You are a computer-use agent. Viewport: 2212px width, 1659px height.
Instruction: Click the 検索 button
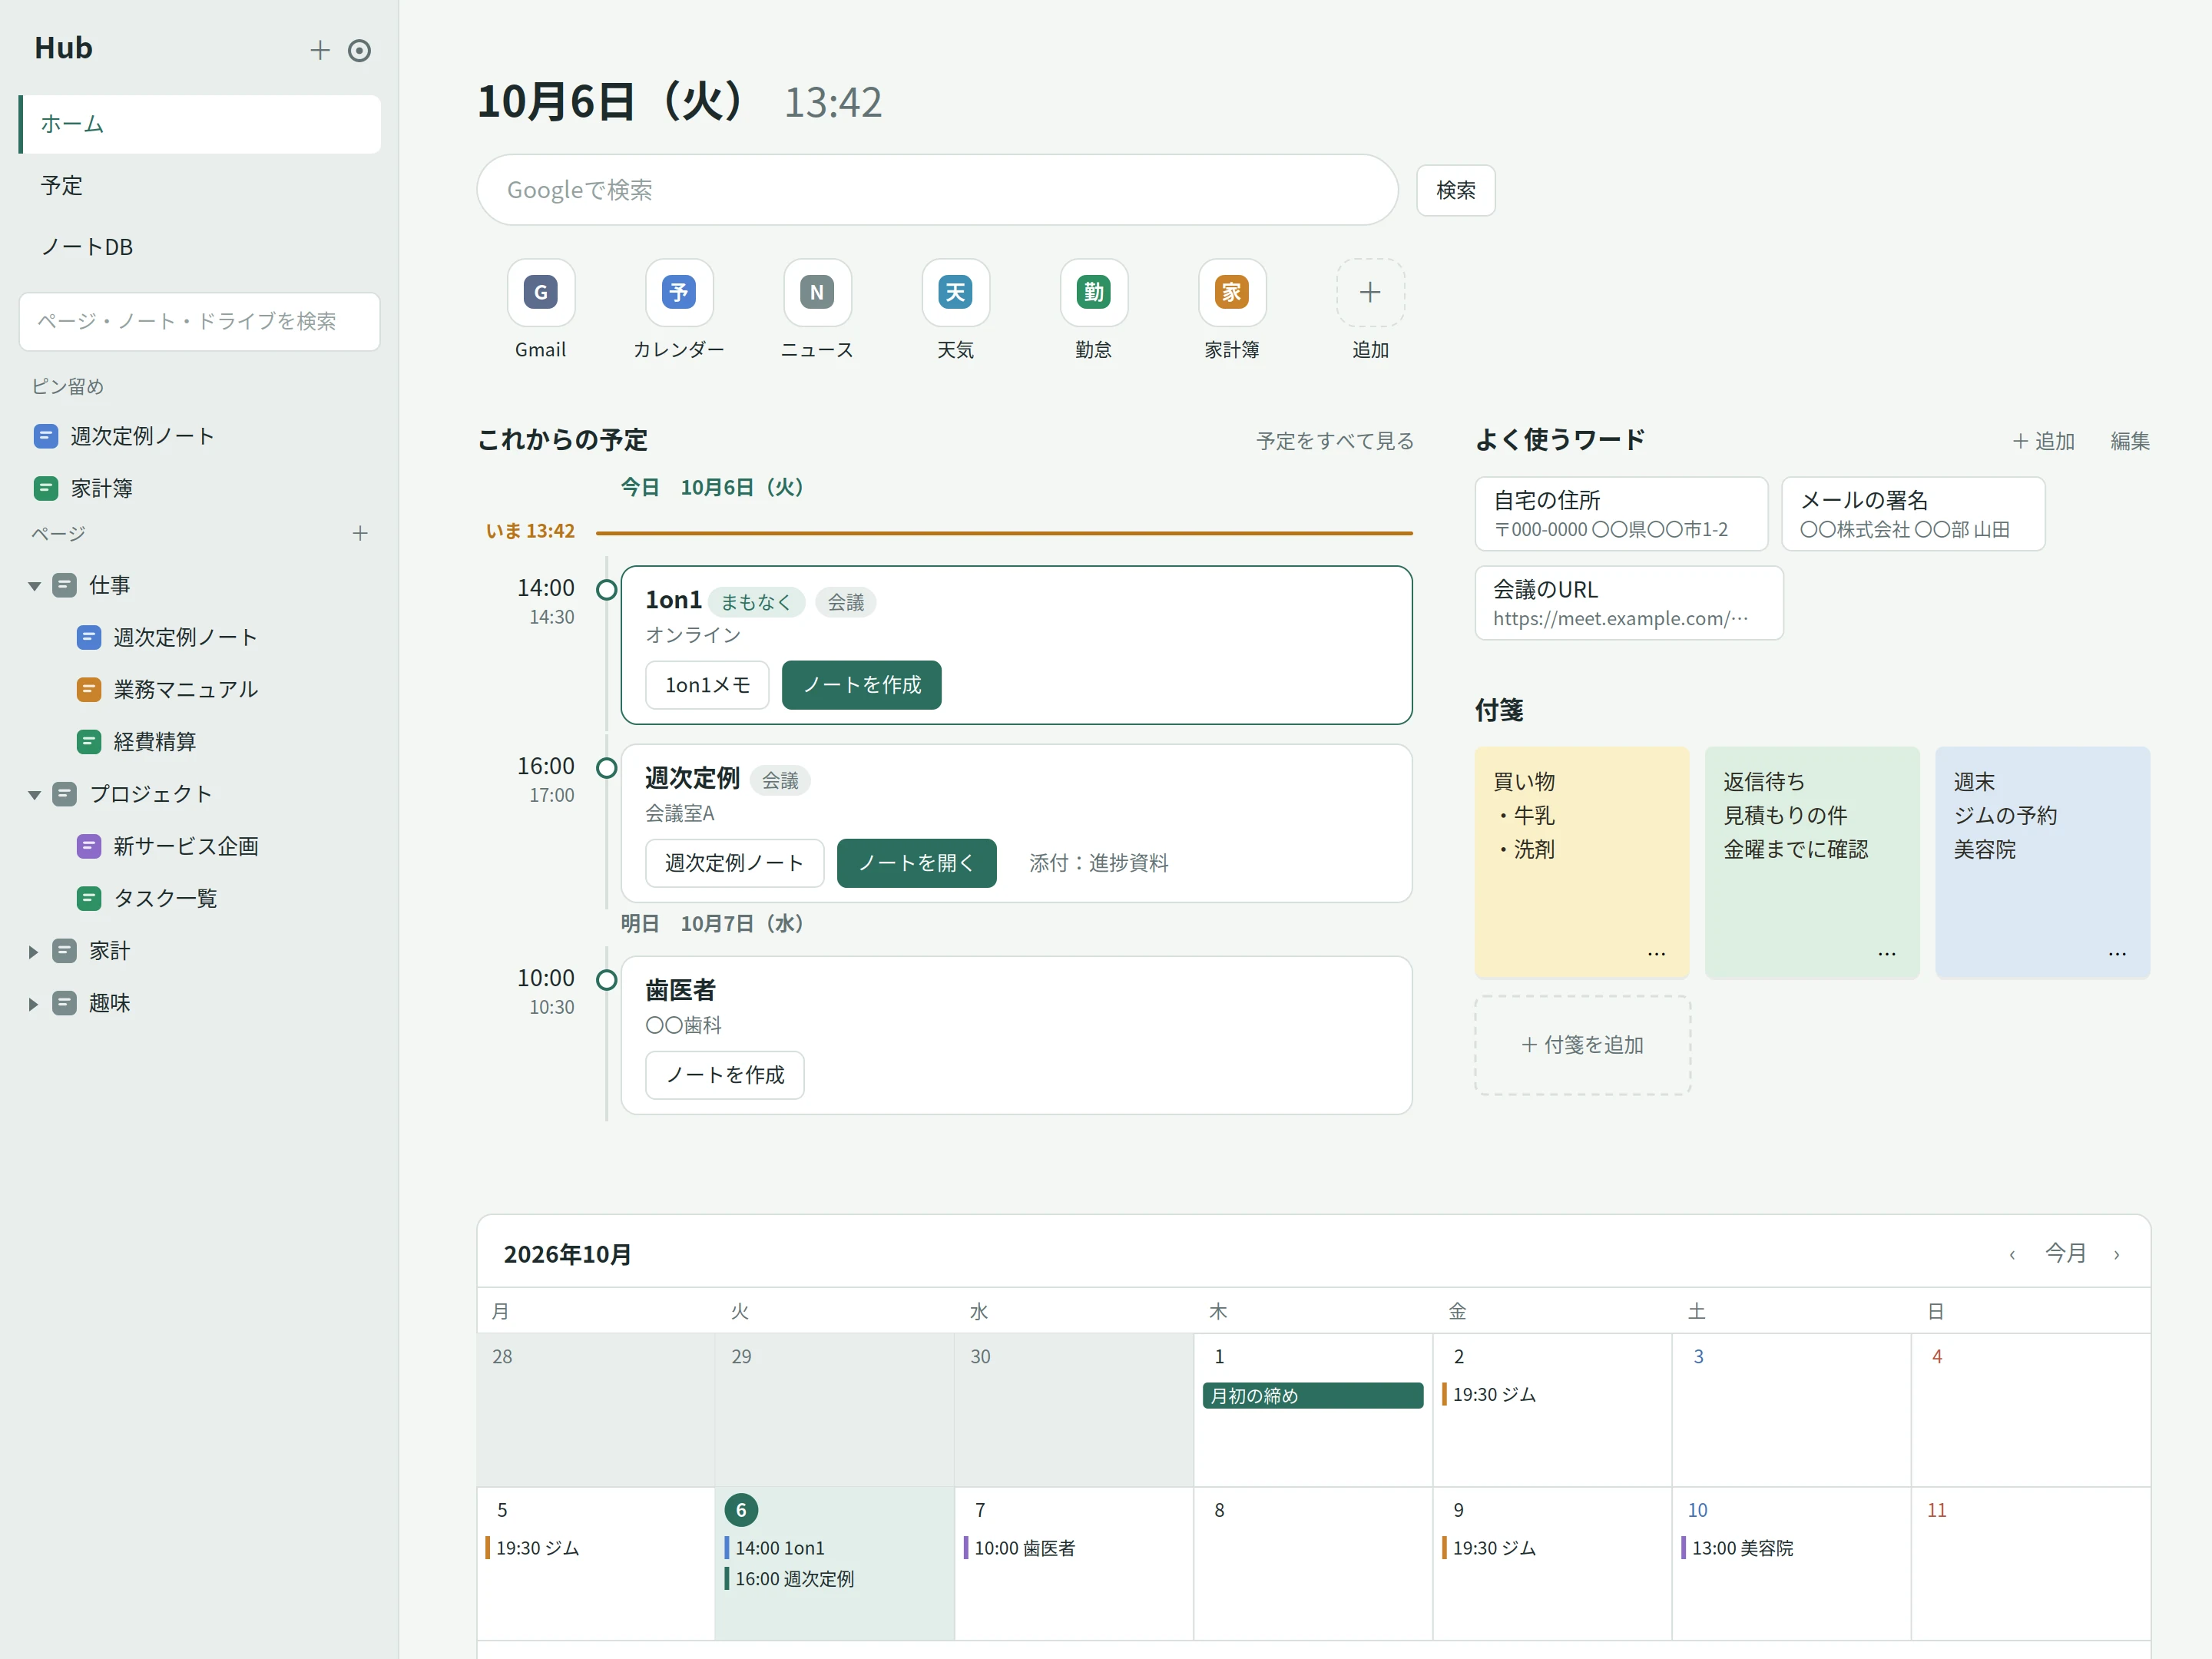point(1455,190)
